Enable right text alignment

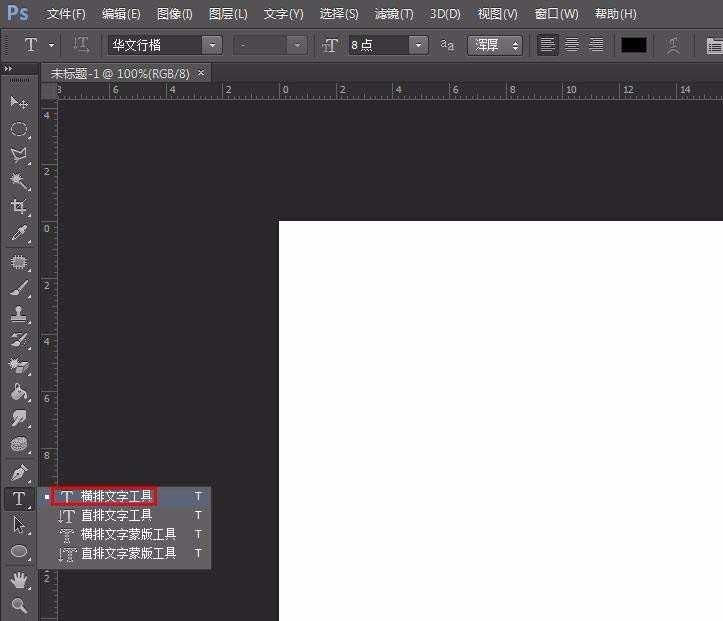click(x=596, y=45)
